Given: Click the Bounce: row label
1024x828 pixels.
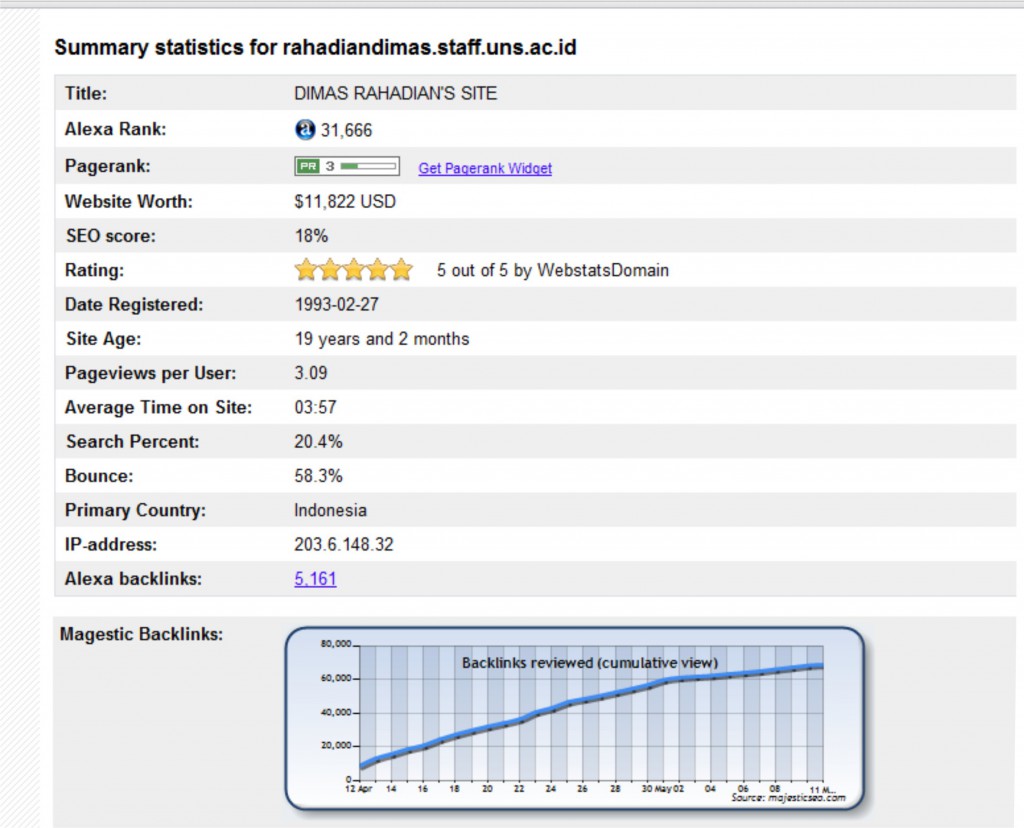Looking at the screenshot, I should tap(99, 475).
